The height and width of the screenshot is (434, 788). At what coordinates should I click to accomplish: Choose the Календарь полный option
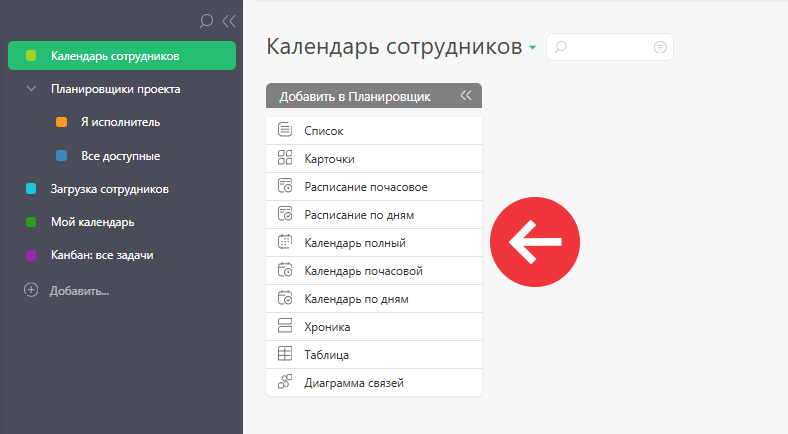[x=374, y=243]
